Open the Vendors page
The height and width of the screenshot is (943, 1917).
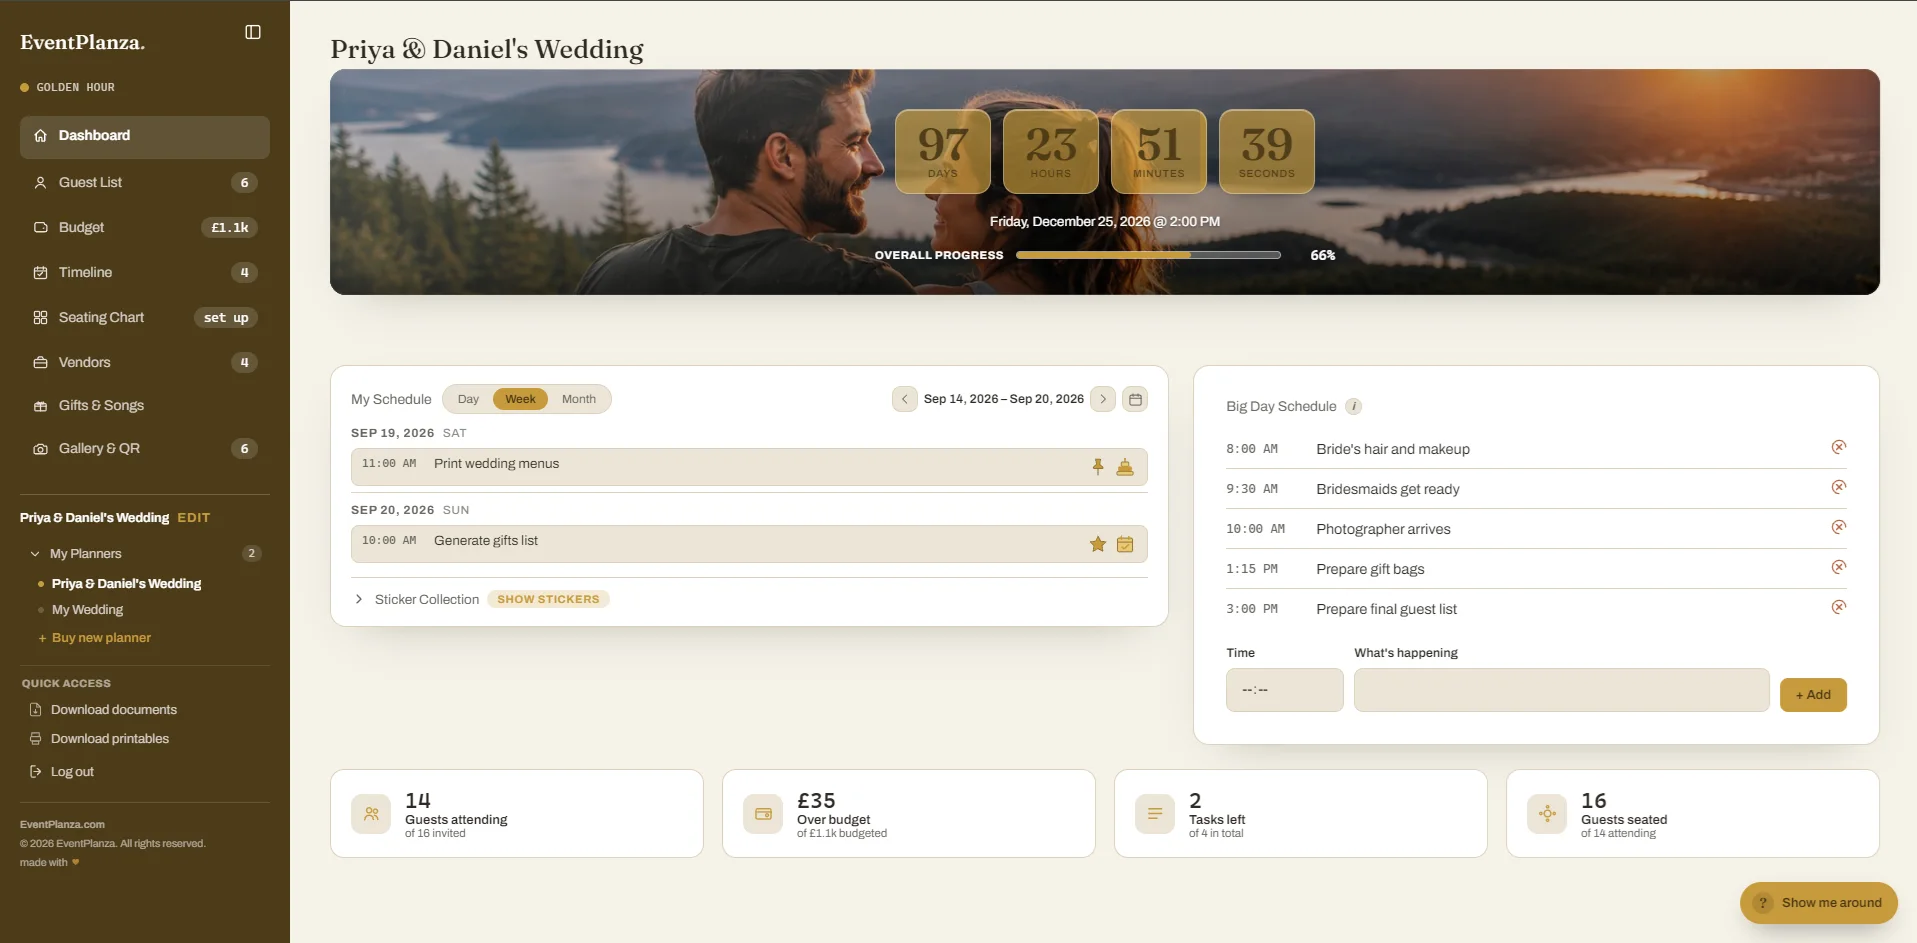[x=145, y=362]
